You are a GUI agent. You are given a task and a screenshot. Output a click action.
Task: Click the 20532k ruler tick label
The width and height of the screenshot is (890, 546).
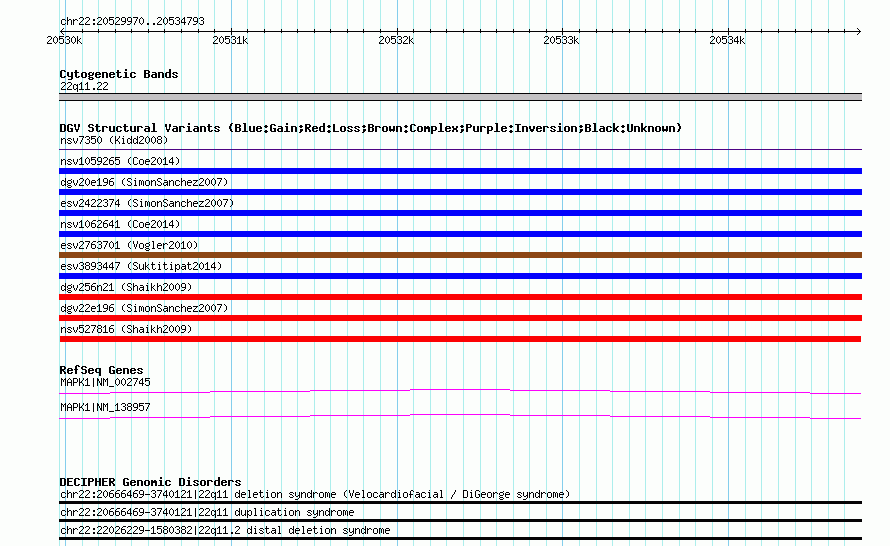[396, 40]
